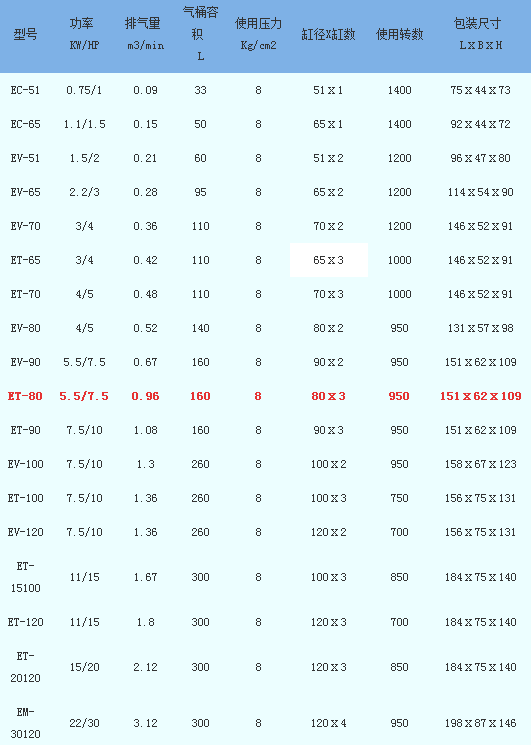Image resolution: width=532 pixels, height=745 pixels.
Task: Click the 使用转数 column header
Action: pyautogui.click(x=399, y=34)
